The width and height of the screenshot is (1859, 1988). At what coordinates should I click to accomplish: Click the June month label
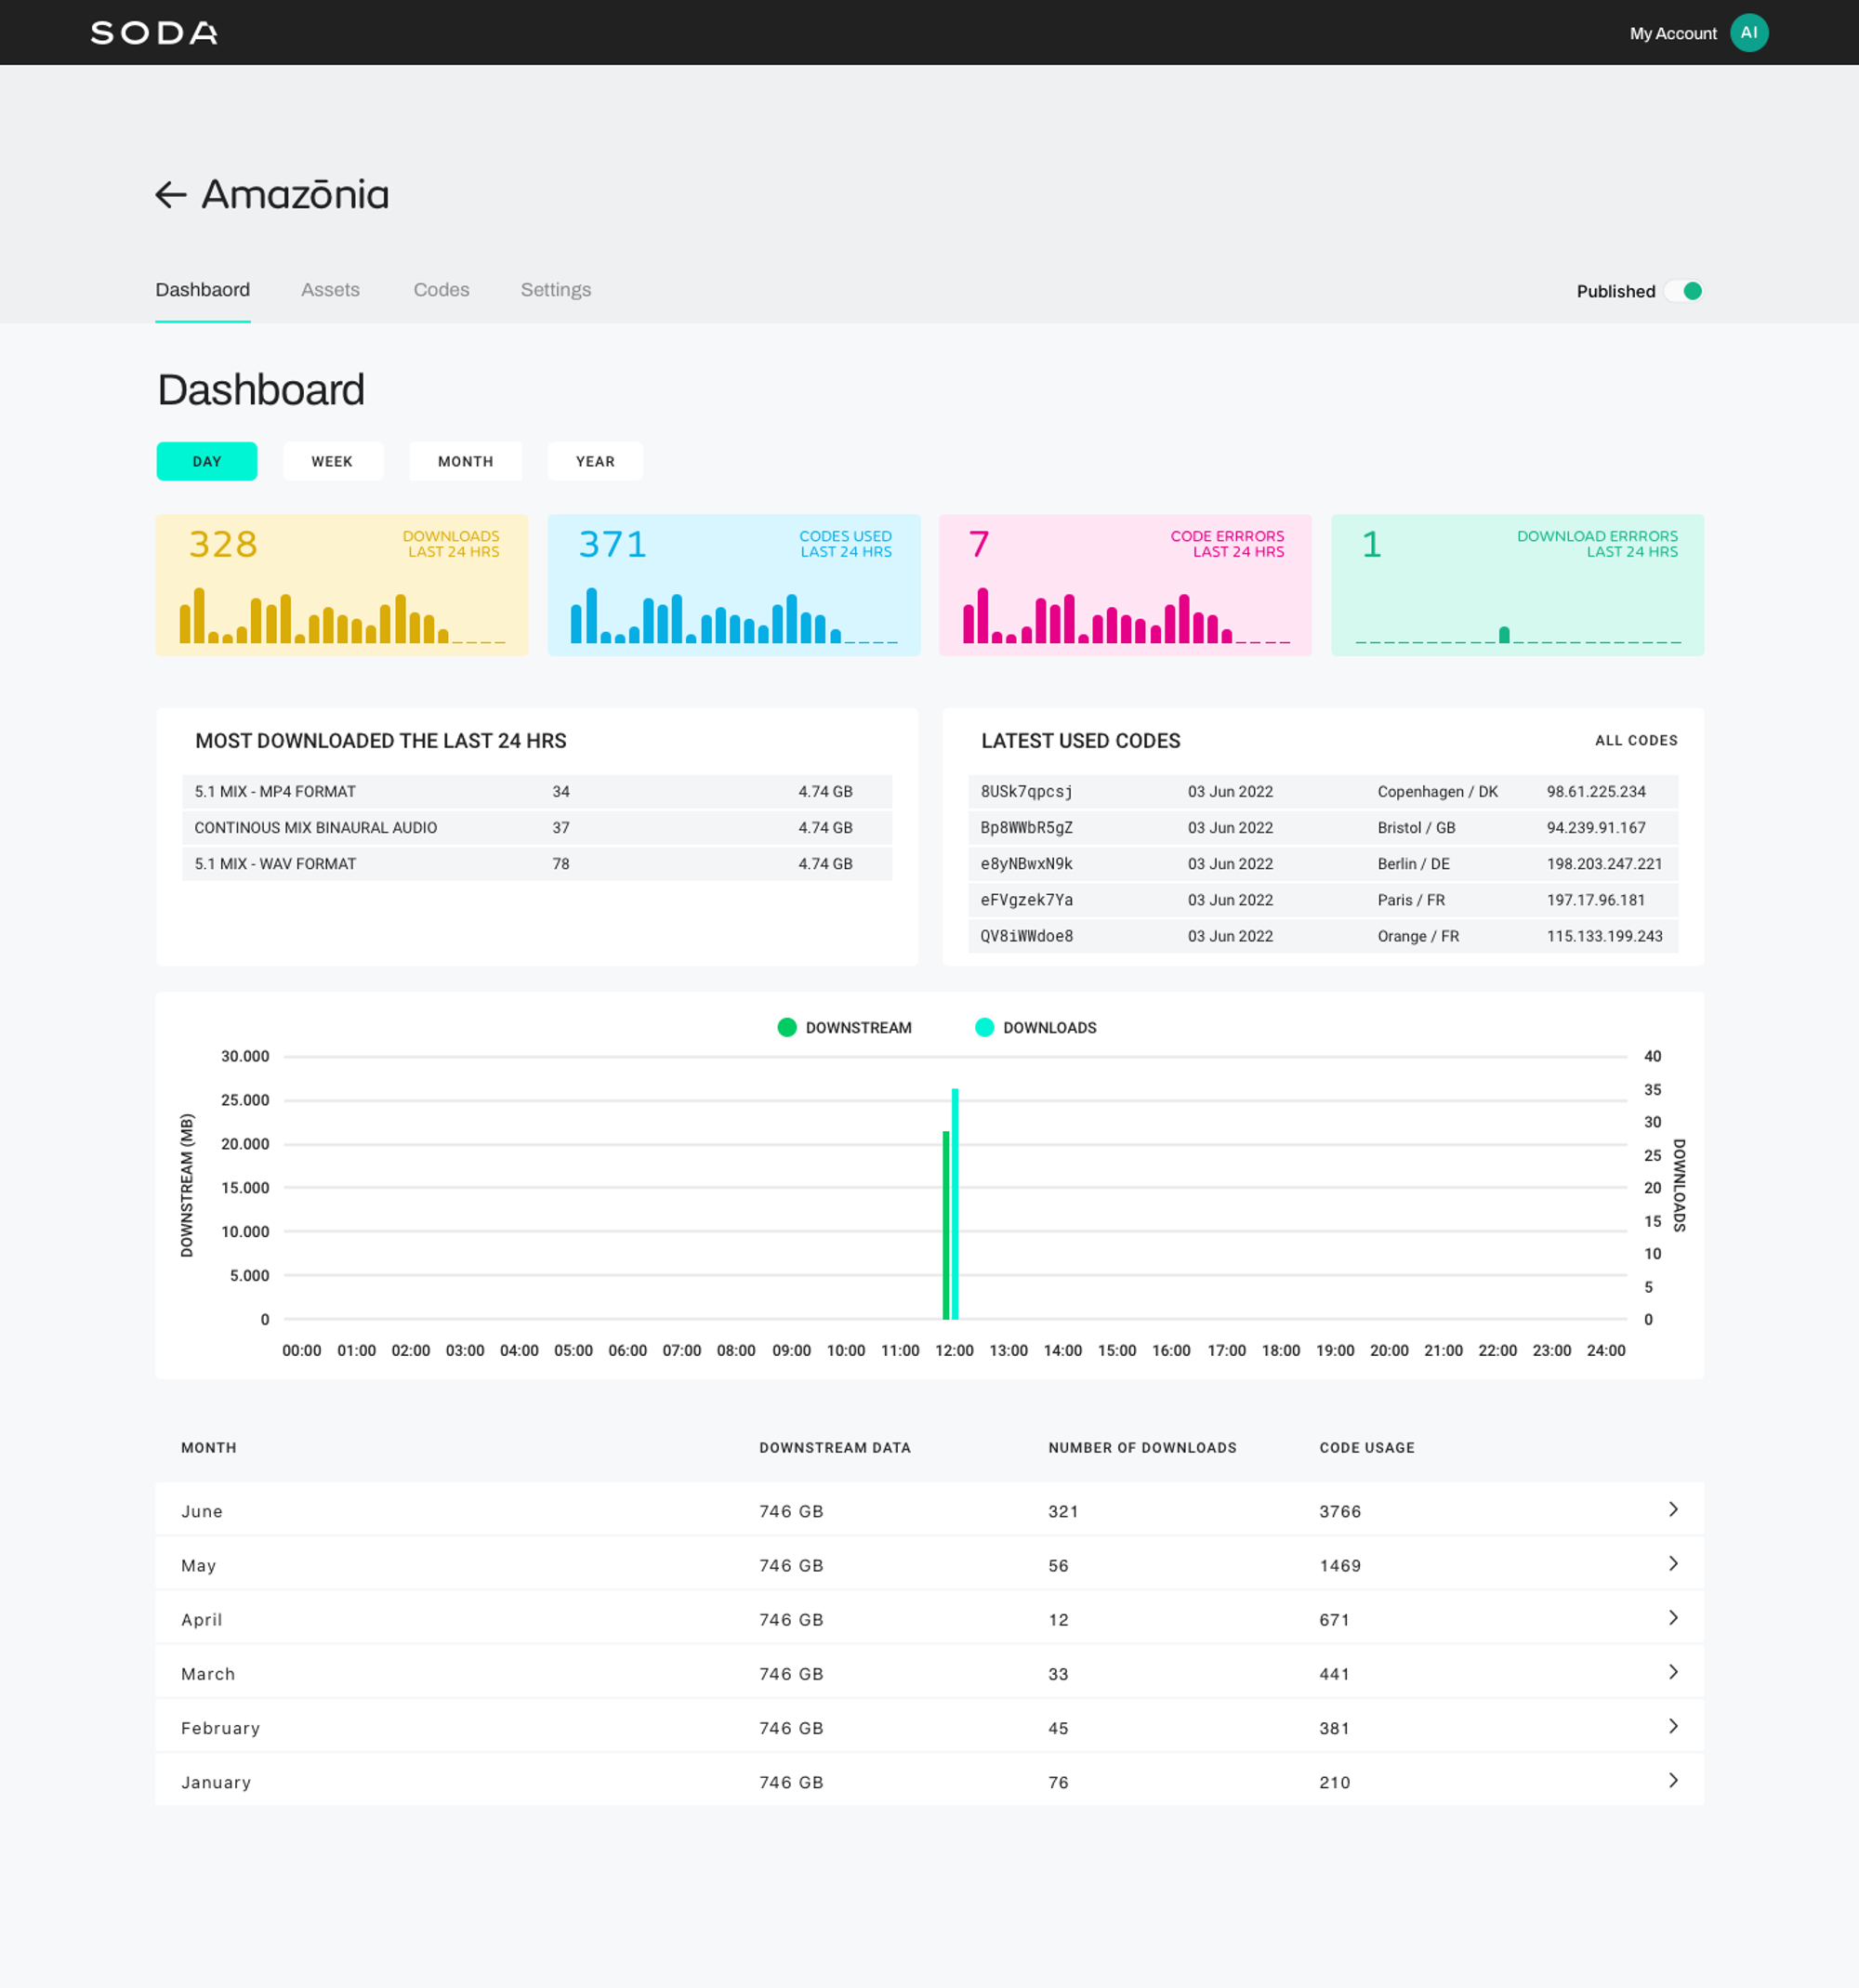pyautogui.click(x=202, y=1511)
